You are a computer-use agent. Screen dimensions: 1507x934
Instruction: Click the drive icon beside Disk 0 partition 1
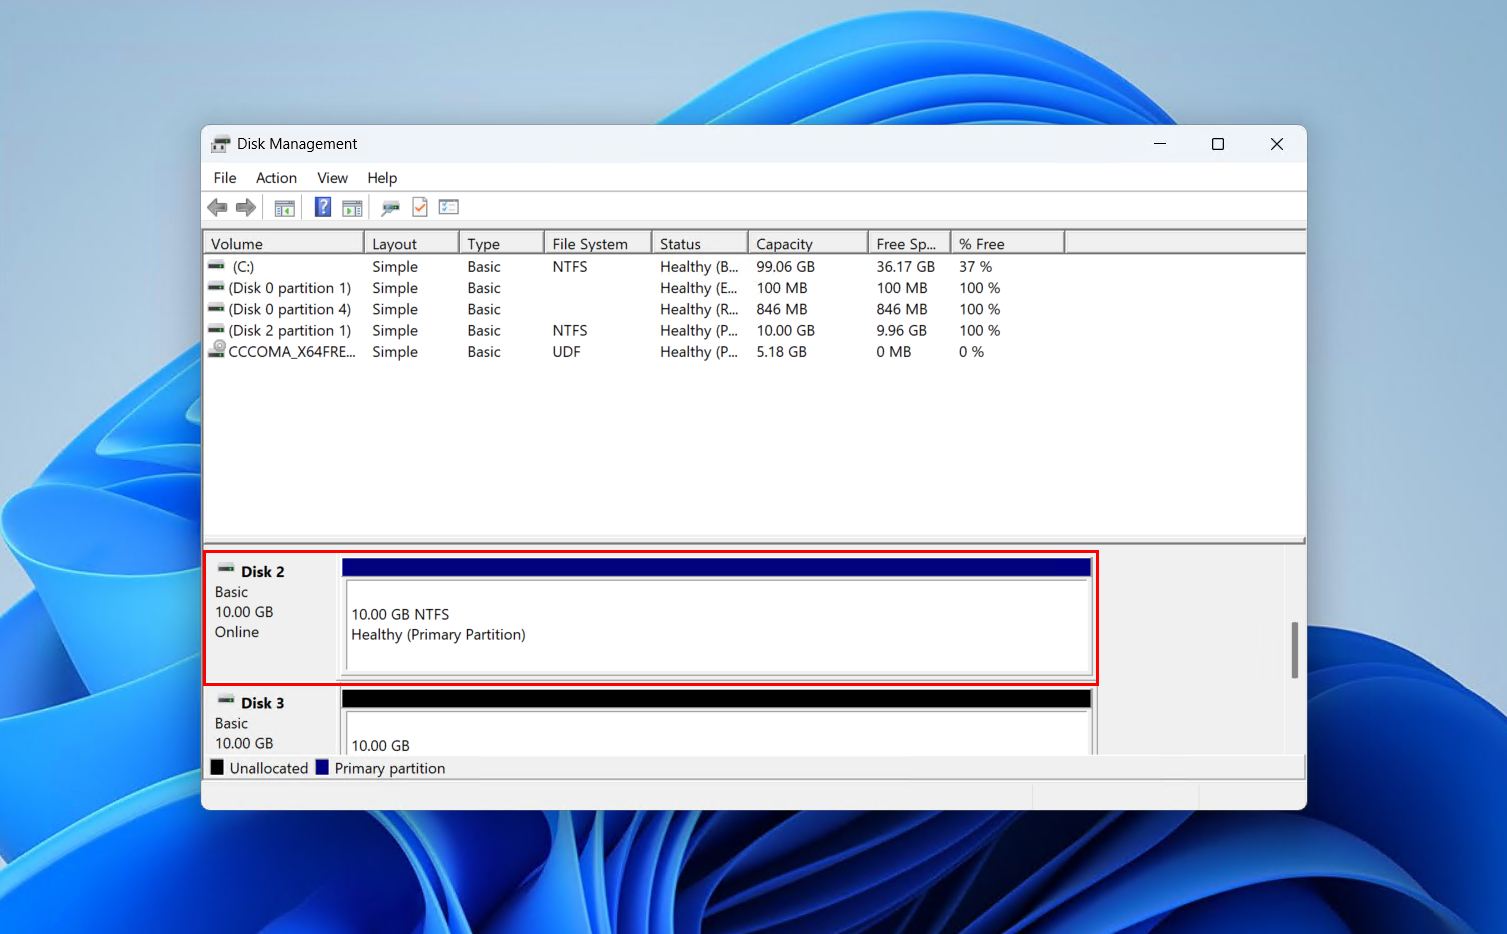pyautogui.click(x=216, y=287)
